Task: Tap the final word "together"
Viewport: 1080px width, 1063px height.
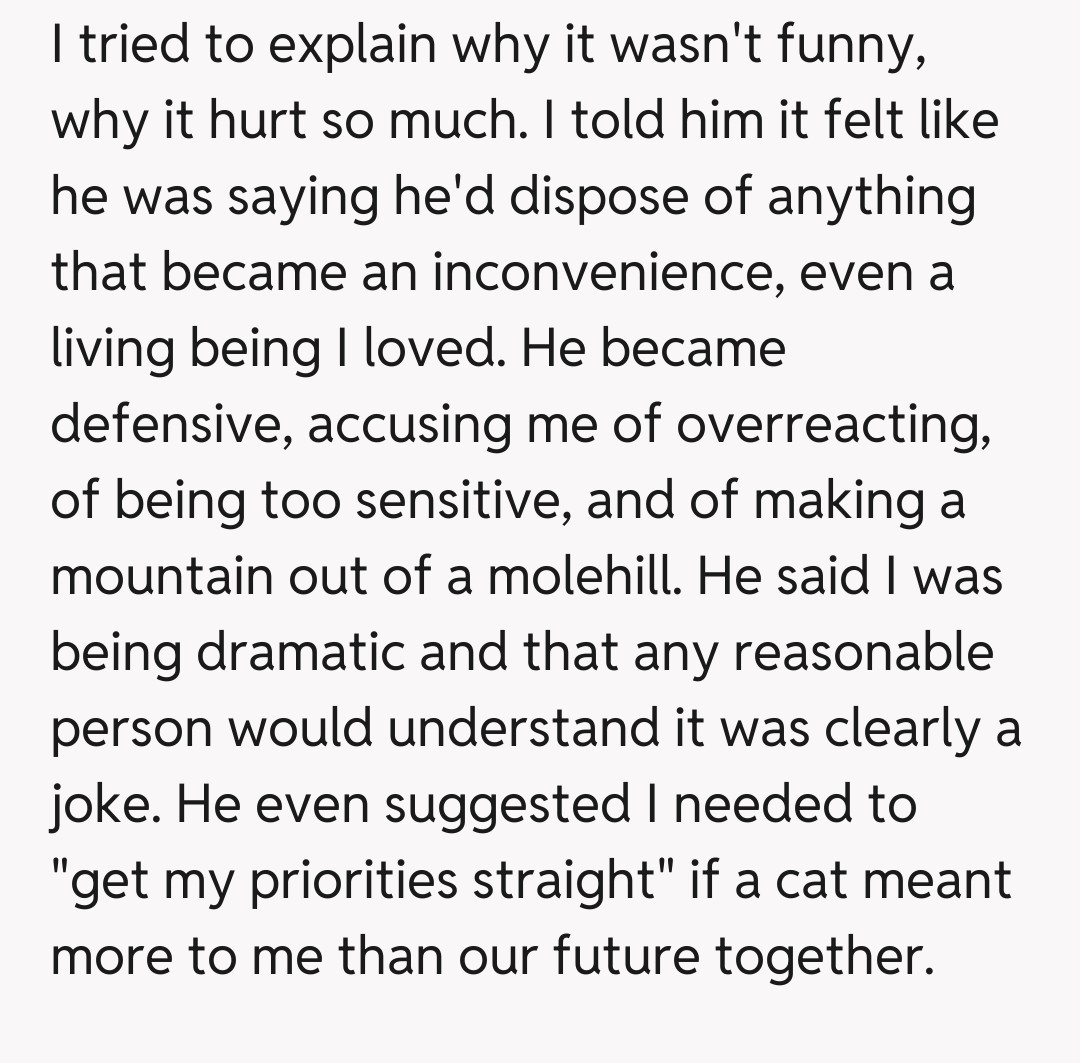Action: 823,955
